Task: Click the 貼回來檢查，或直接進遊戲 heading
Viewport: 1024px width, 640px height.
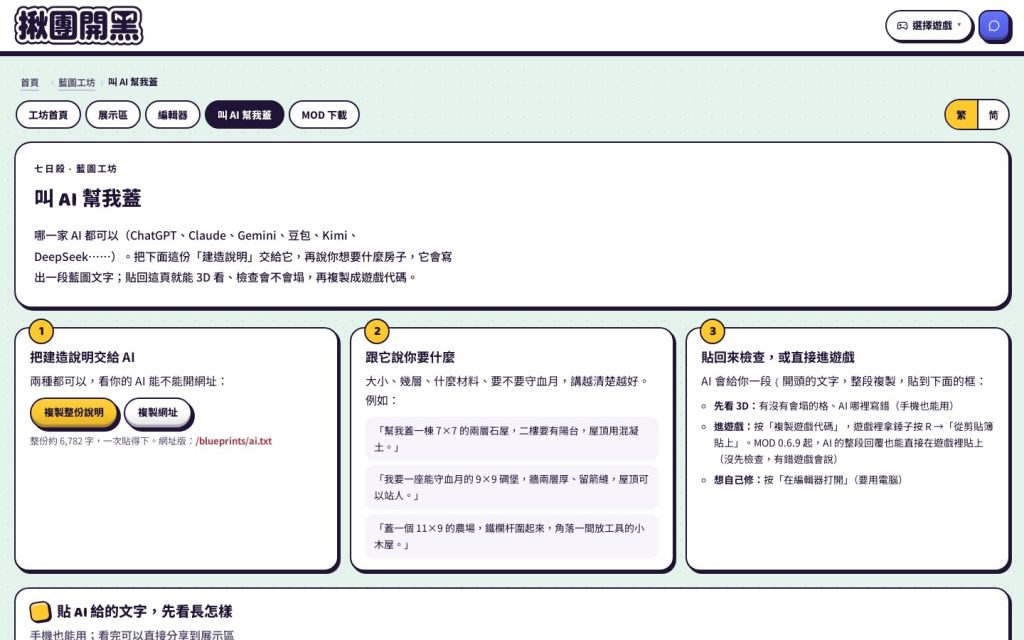Action: click(x=778, y=357)
